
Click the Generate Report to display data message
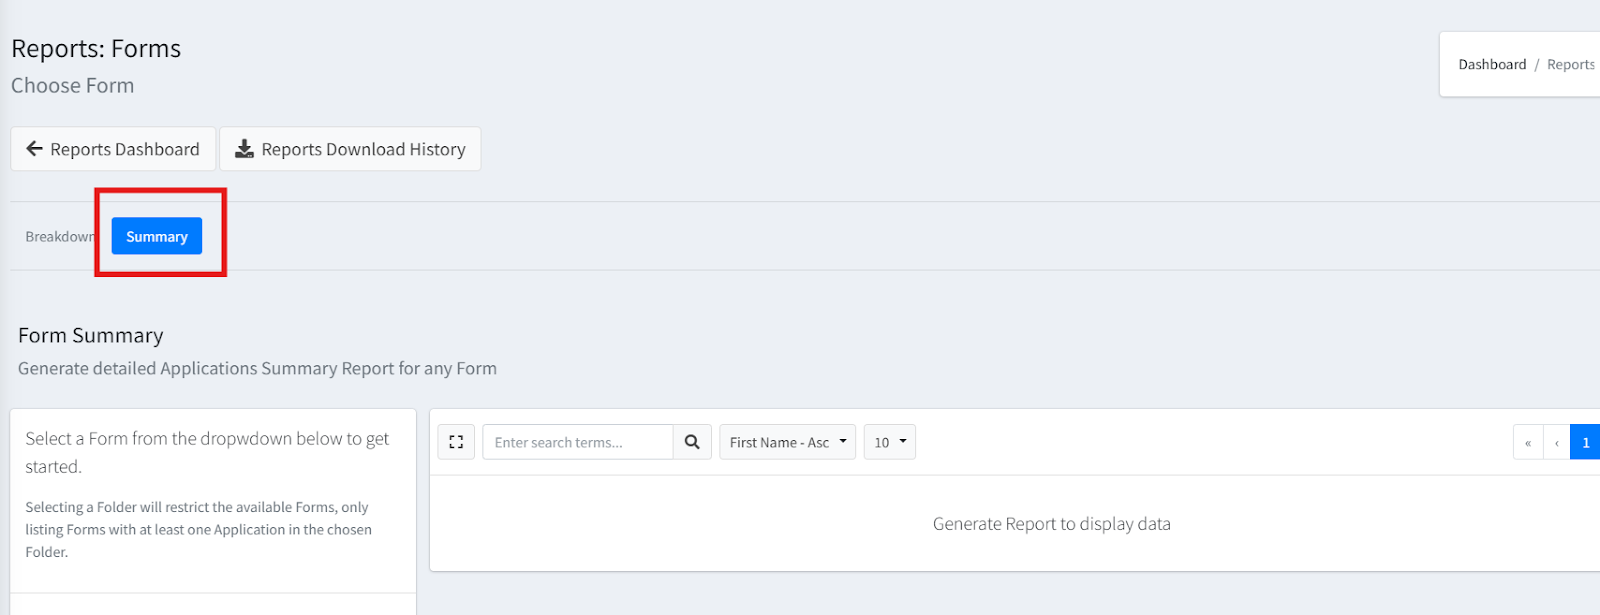[x=1051, y=524]
